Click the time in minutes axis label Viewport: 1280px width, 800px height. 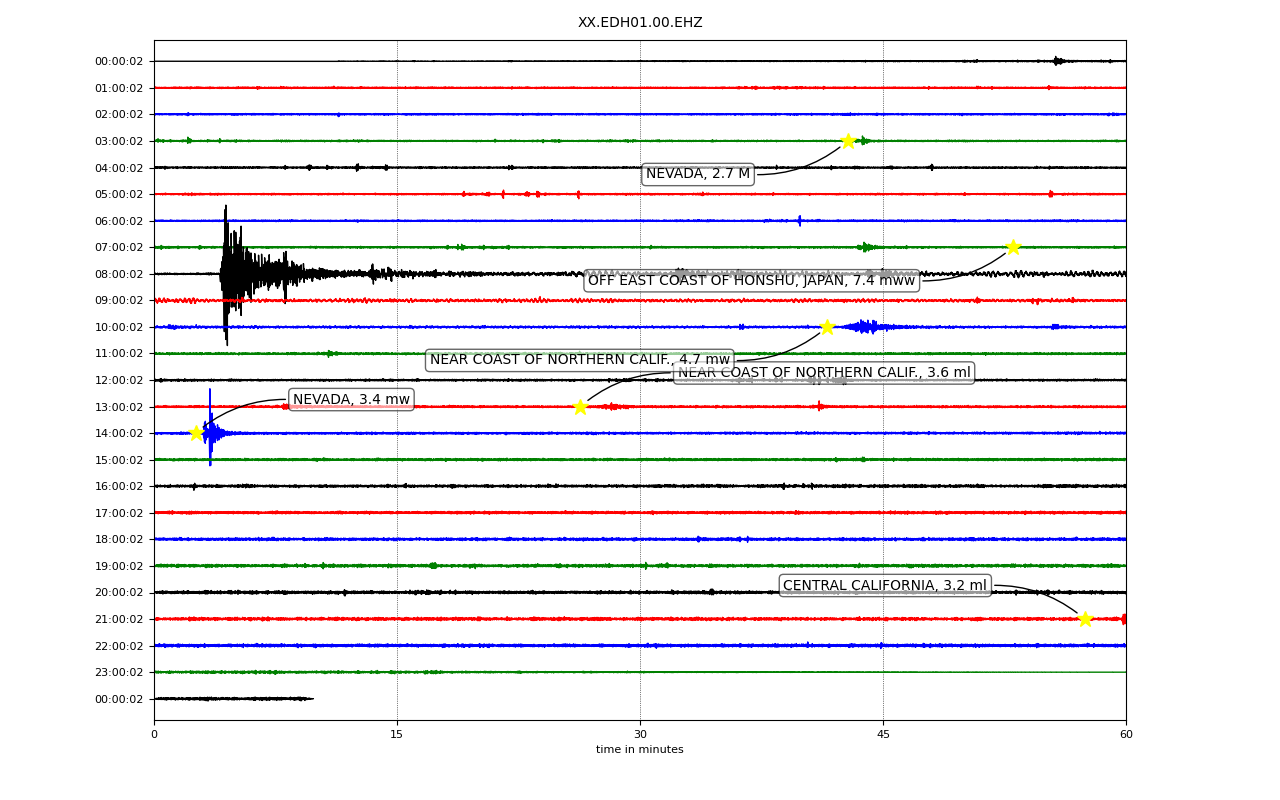coord(640,750)
